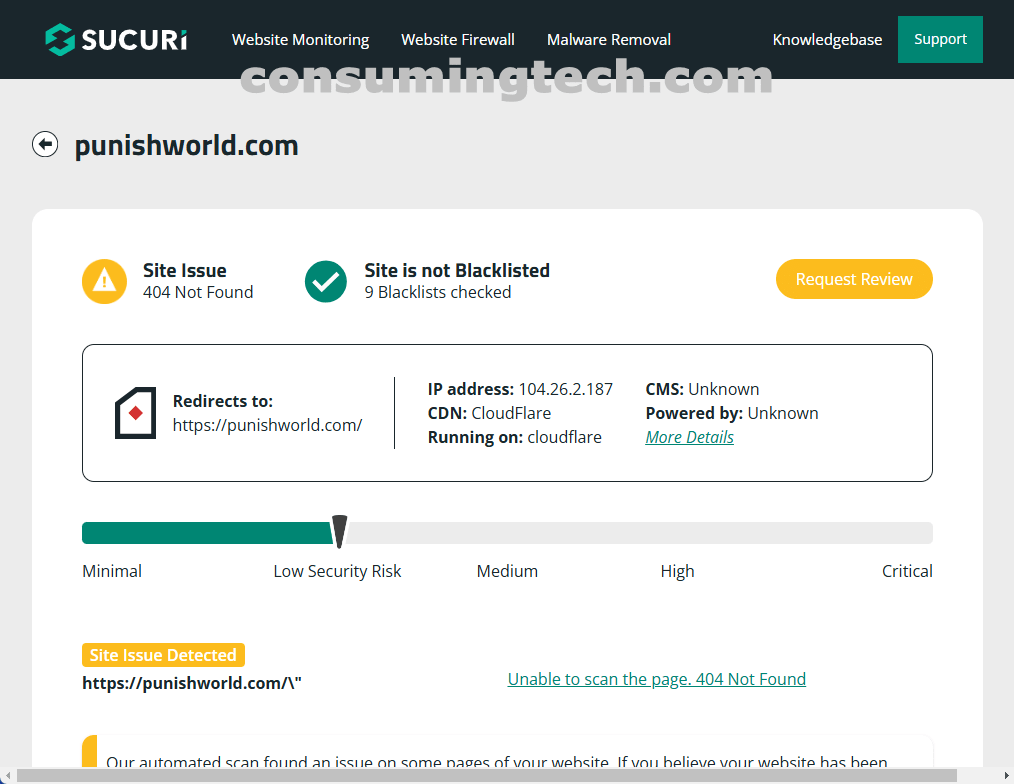Click 'Powered by: Unknown' text
The height and width of the screenshot is (784, 1014).
point(731,413)
